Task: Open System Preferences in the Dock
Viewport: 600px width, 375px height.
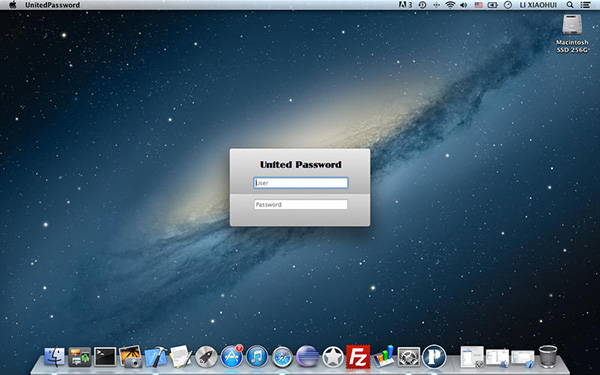Action: tap(409, 357)
